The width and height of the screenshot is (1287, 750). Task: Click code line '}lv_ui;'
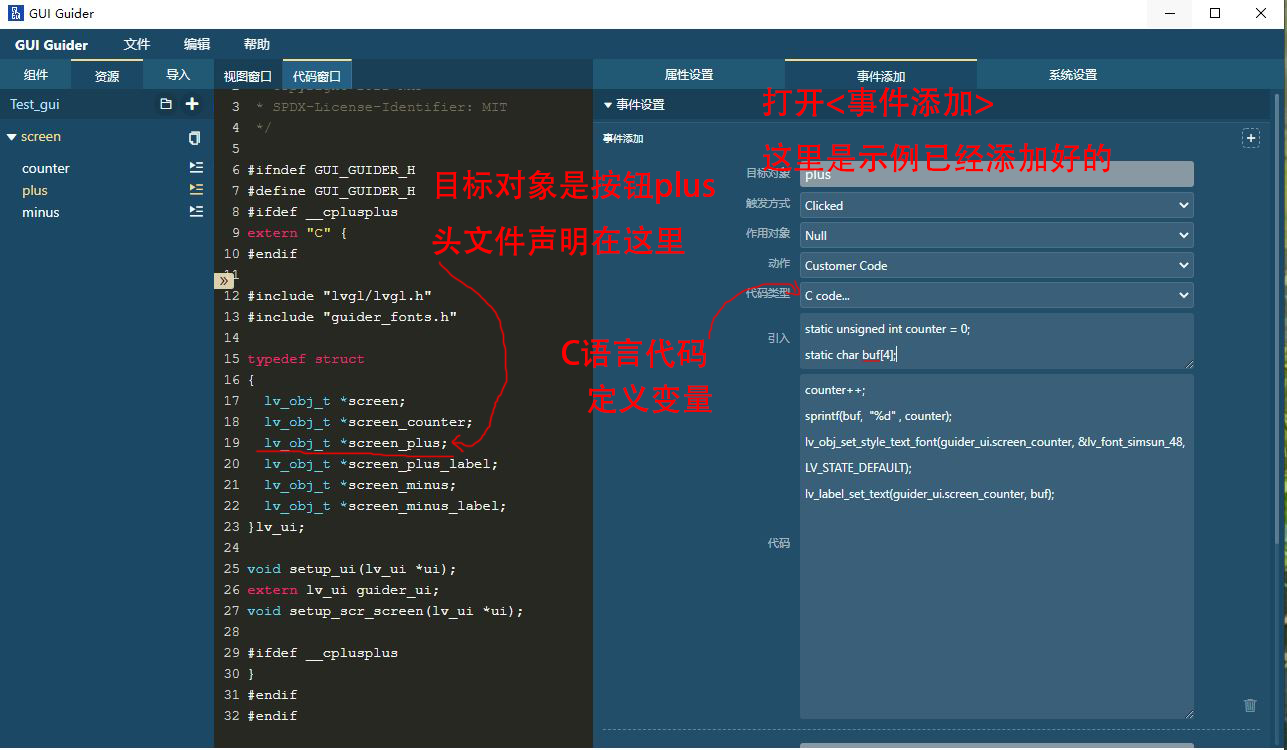[276, 527]
